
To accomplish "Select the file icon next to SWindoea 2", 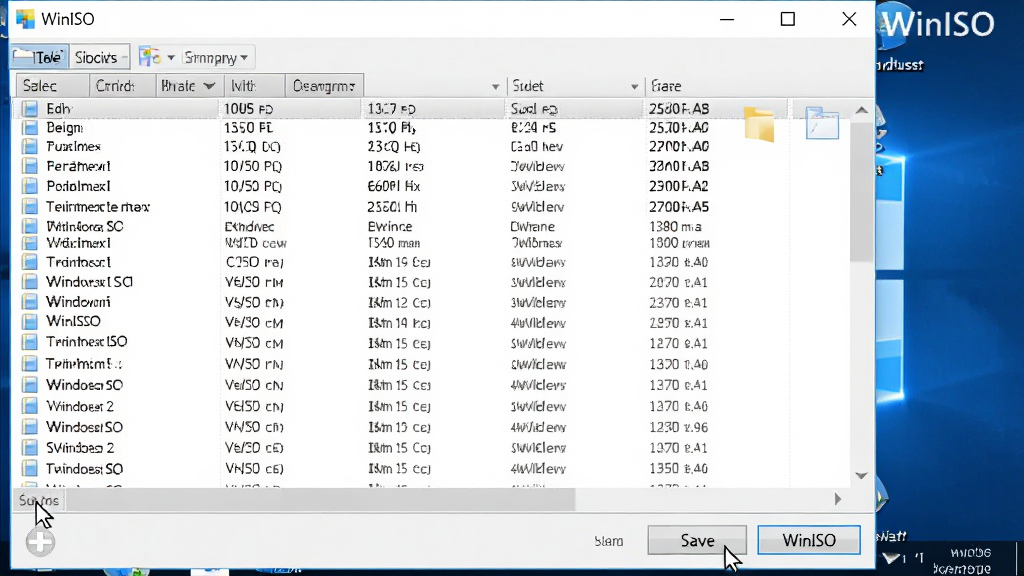I will [x=29, y=448].
